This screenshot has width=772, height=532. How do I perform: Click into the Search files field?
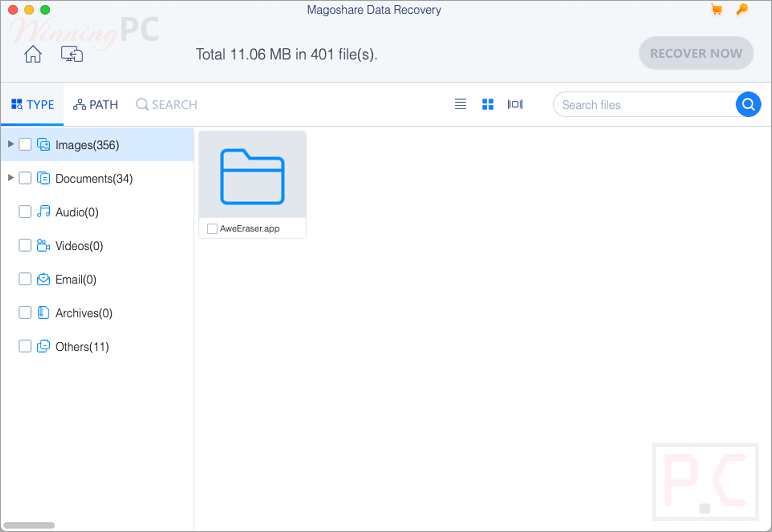click(x=644, y=104)
